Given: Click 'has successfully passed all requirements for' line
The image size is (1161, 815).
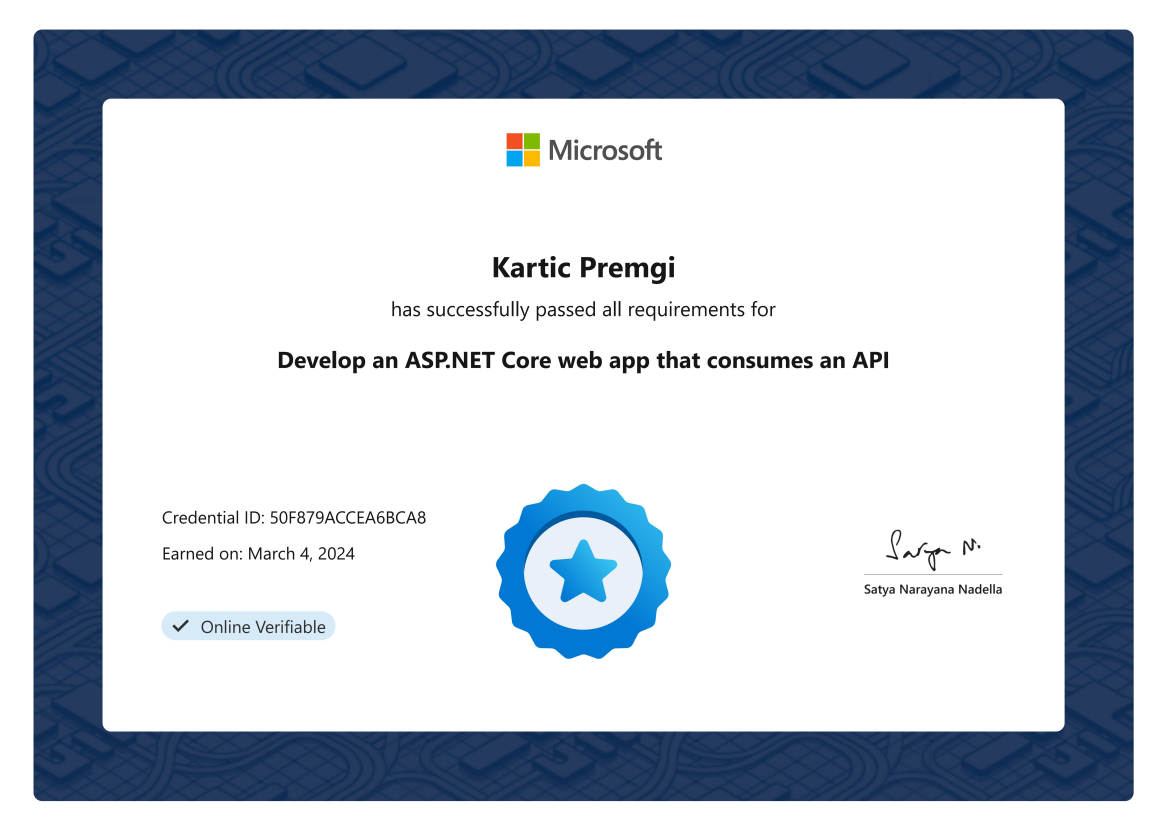Looking at the screenshot, I should tap(583, 309).
